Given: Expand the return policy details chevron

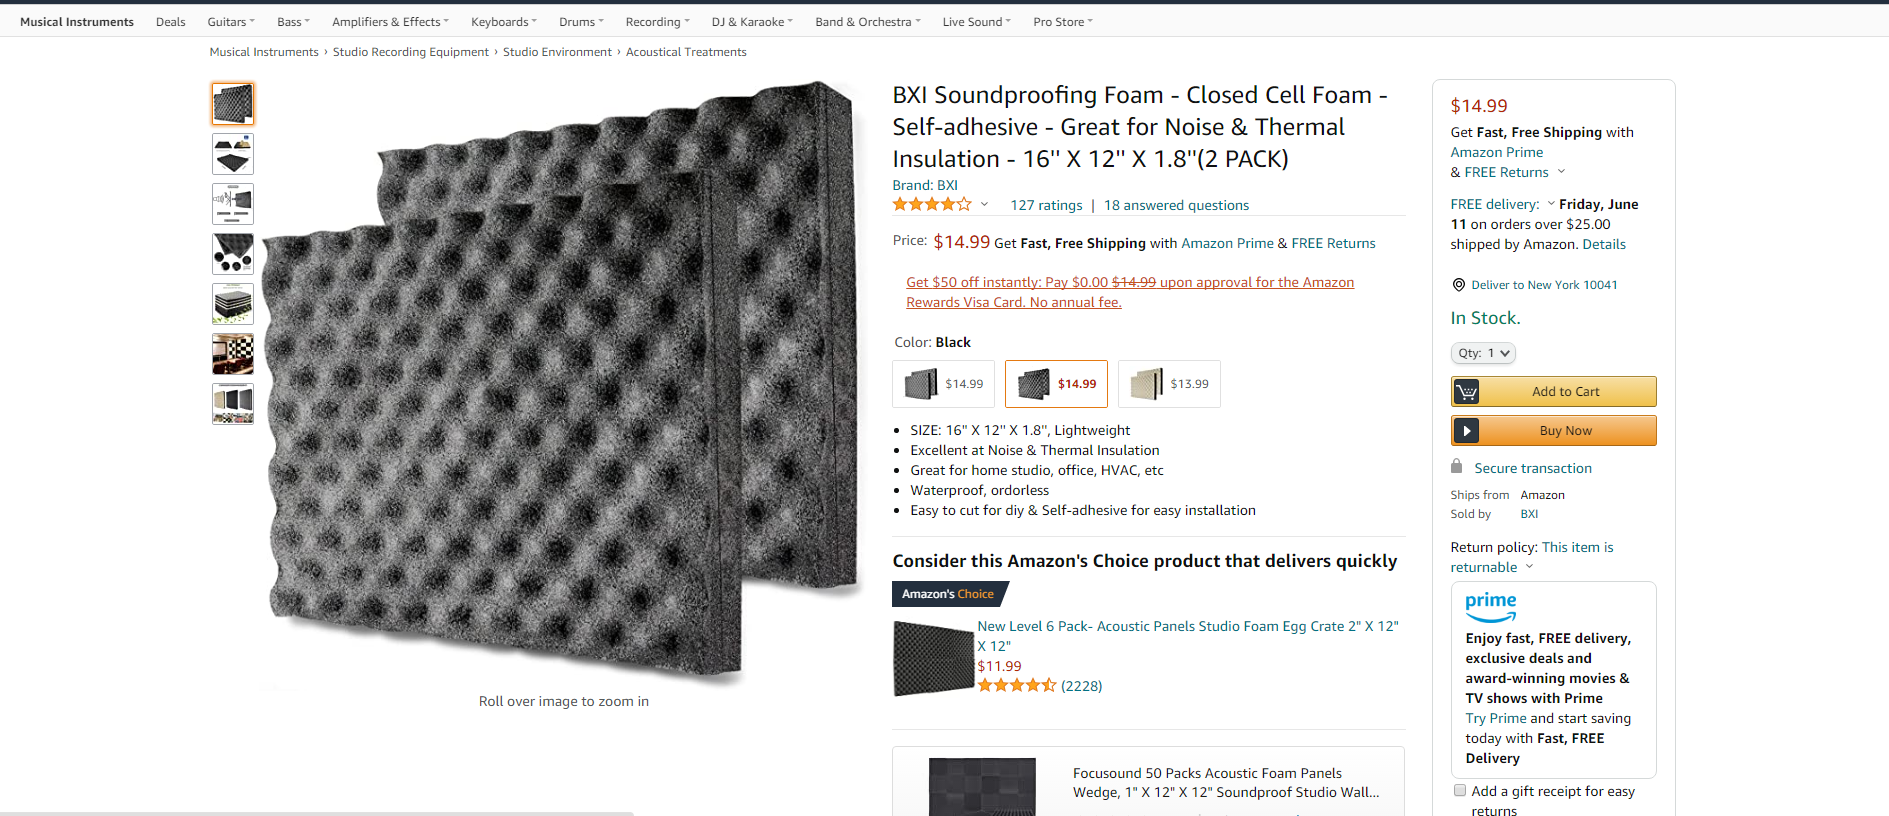Looking at the screenshot, I should click(1529, 567).
